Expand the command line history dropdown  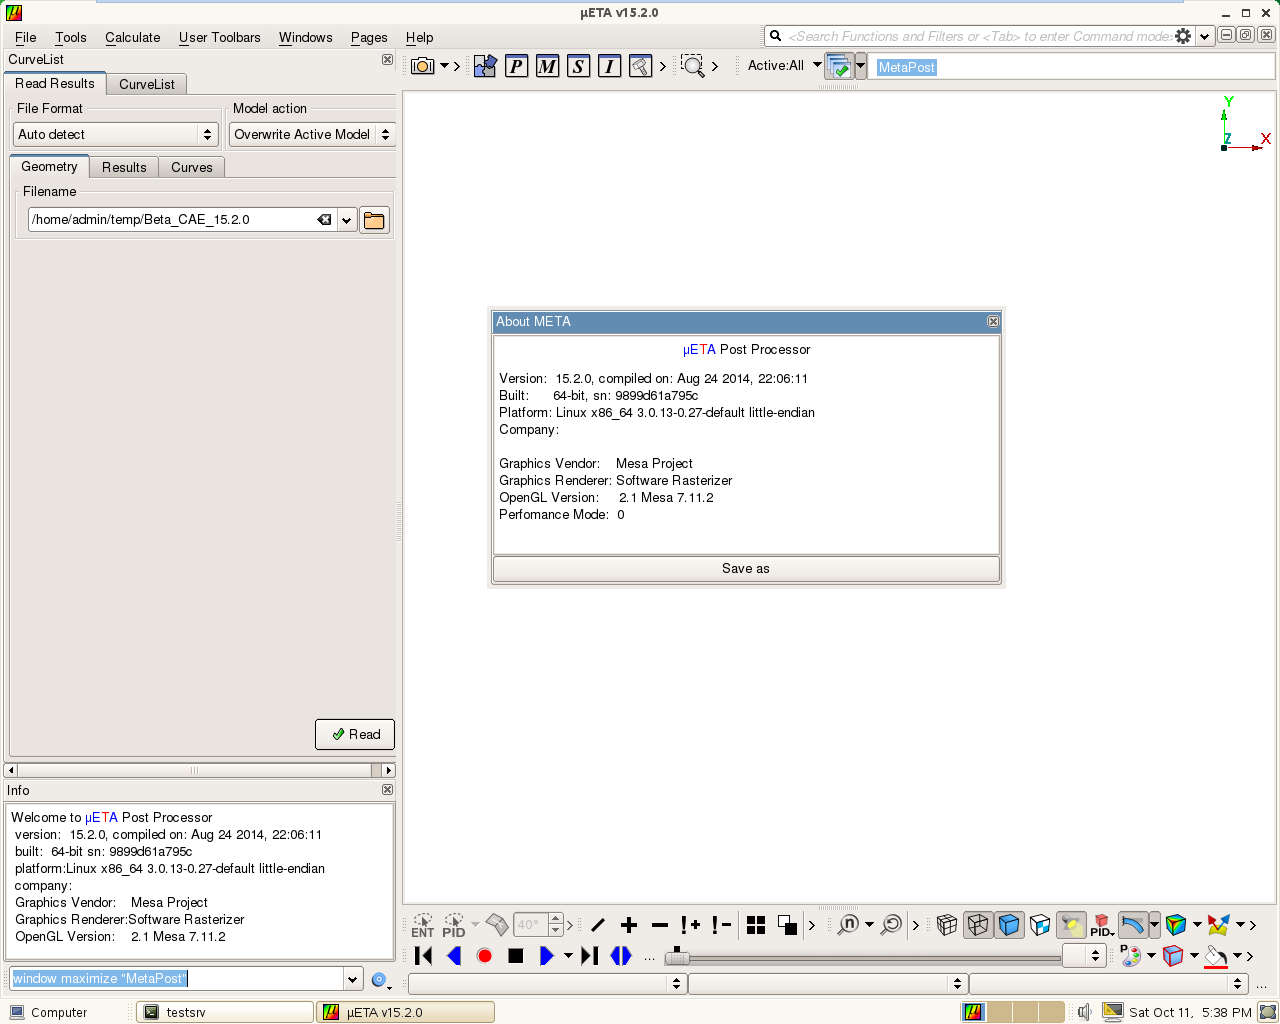point(352,979)
